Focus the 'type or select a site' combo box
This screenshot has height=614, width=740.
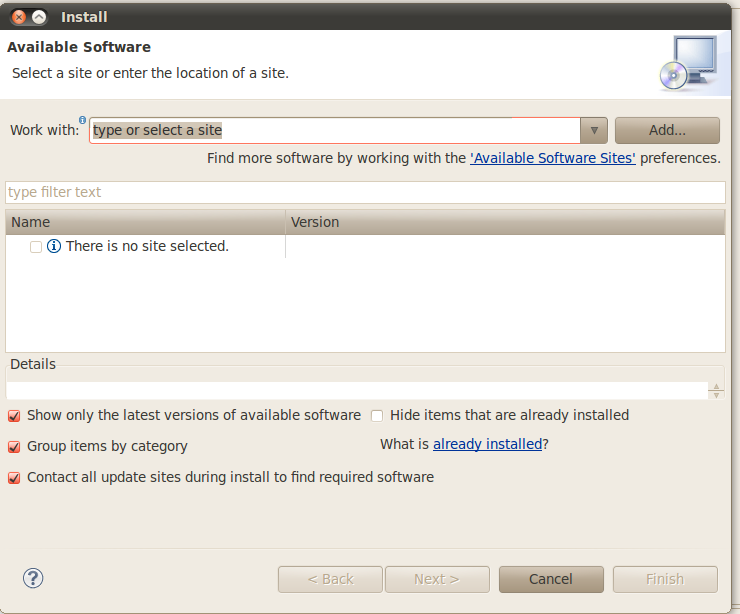(335, 130)
